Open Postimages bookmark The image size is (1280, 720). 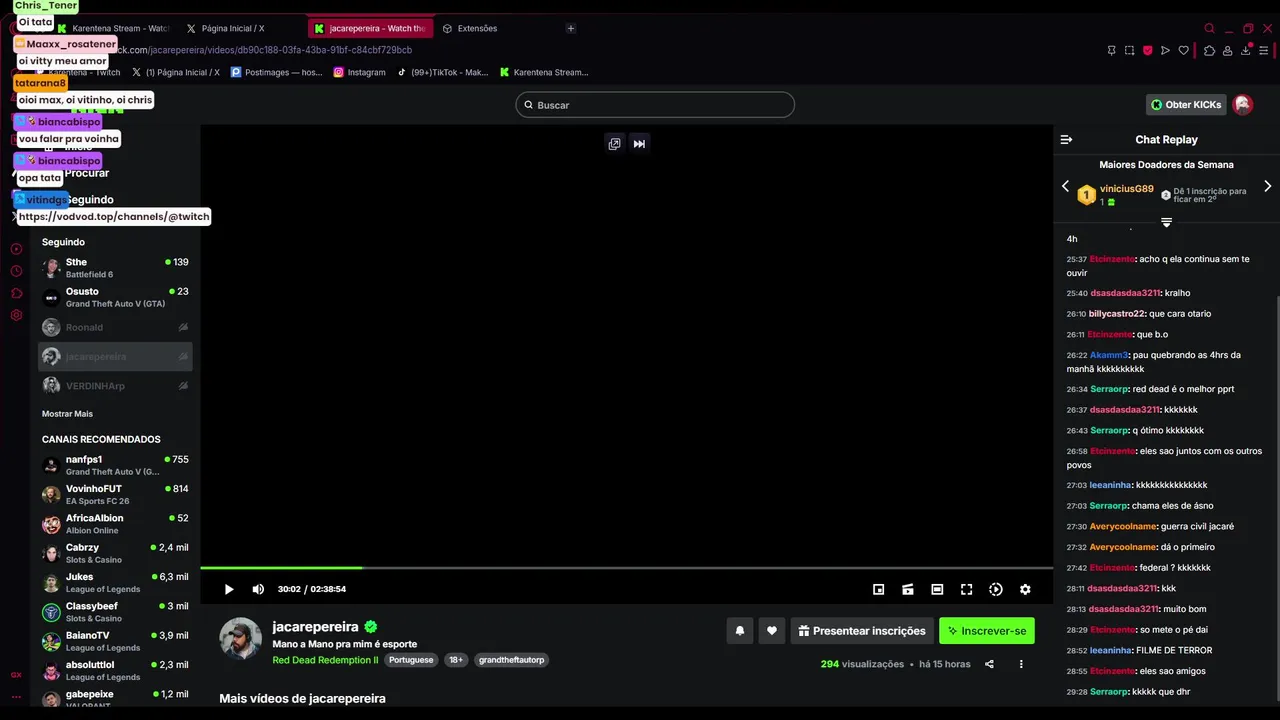pos(277,72)
